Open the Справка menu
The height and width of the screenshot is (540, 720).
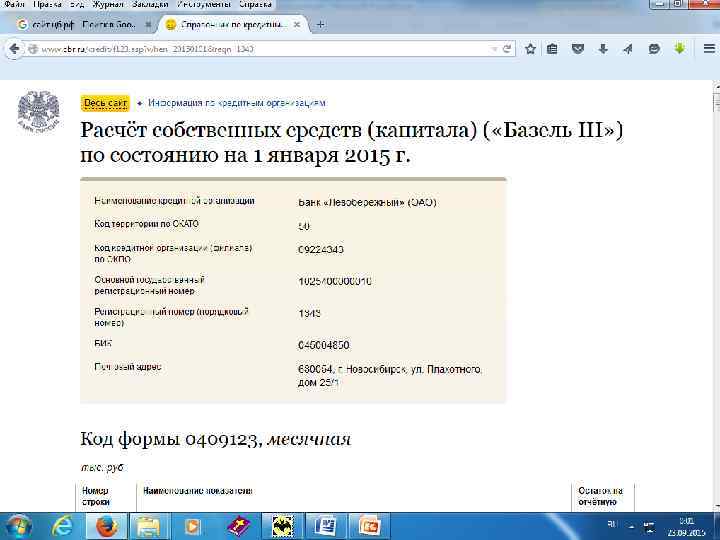pos(255,4)
